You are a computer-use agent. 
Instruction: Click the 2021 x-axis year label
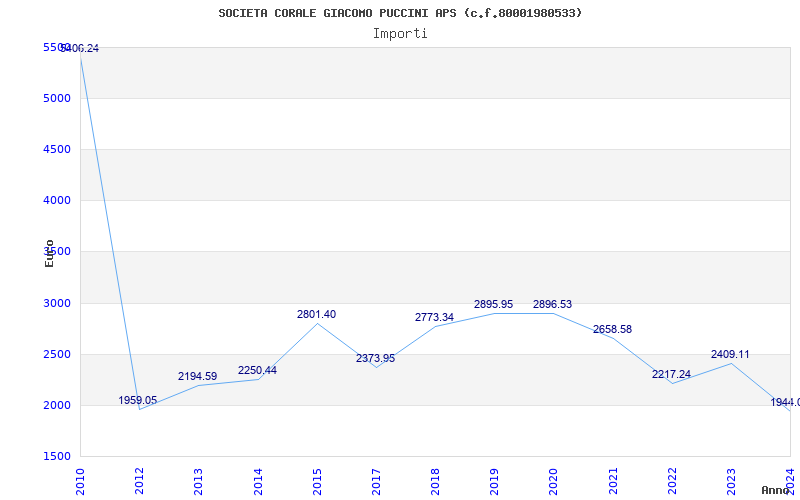click(613, 481)
